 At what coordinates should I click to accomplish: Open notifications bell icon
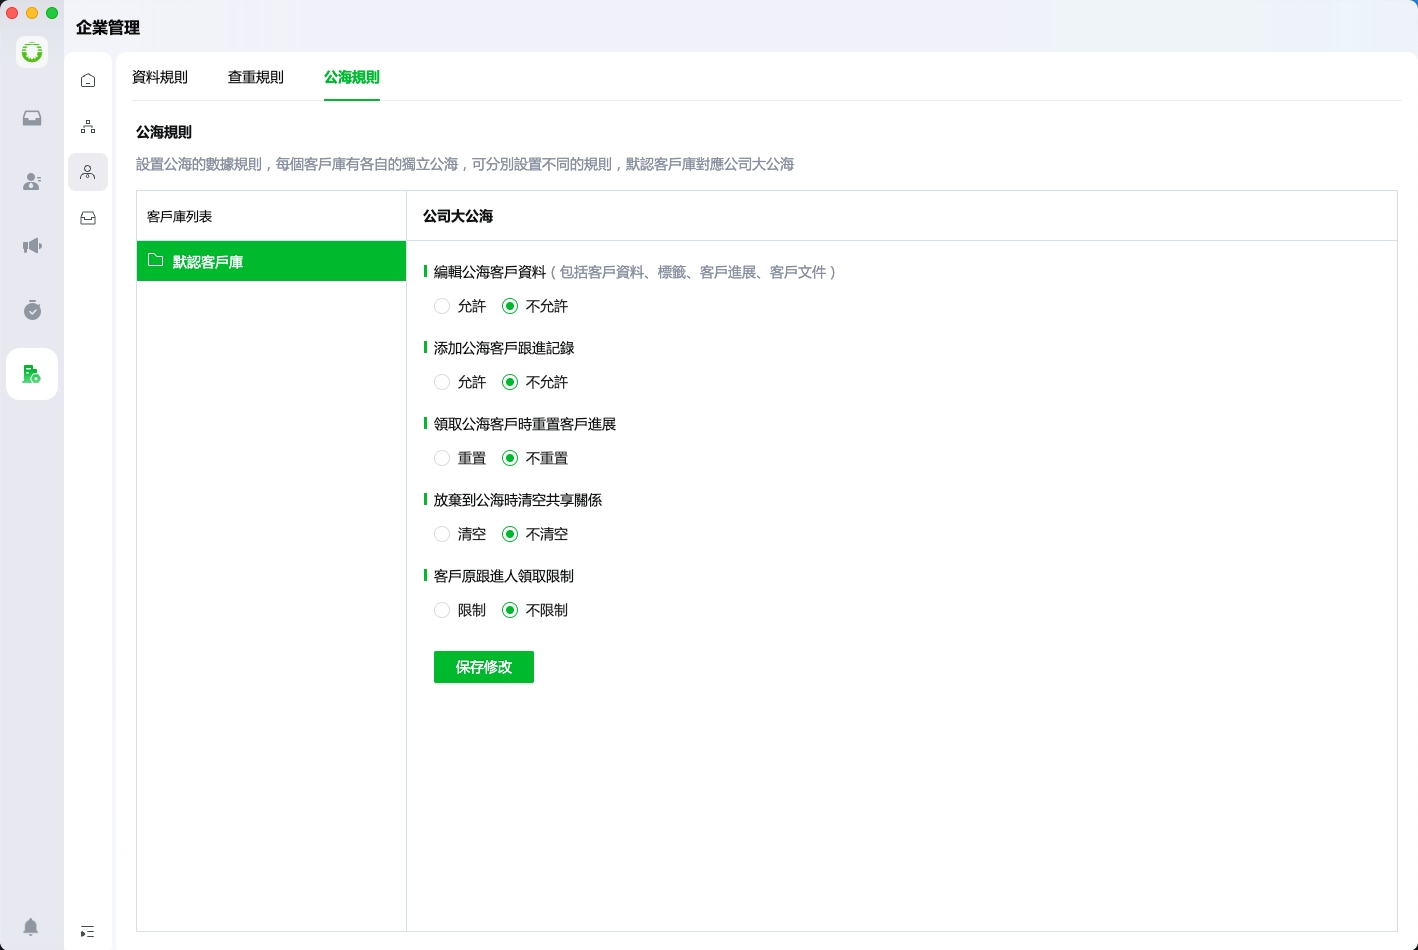(x=31, y=927)
